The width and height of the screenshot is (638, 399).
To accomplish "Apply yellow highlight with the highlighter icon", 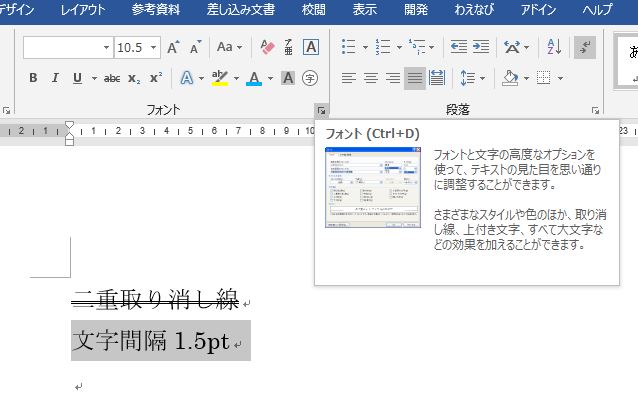I will point(220,78).
